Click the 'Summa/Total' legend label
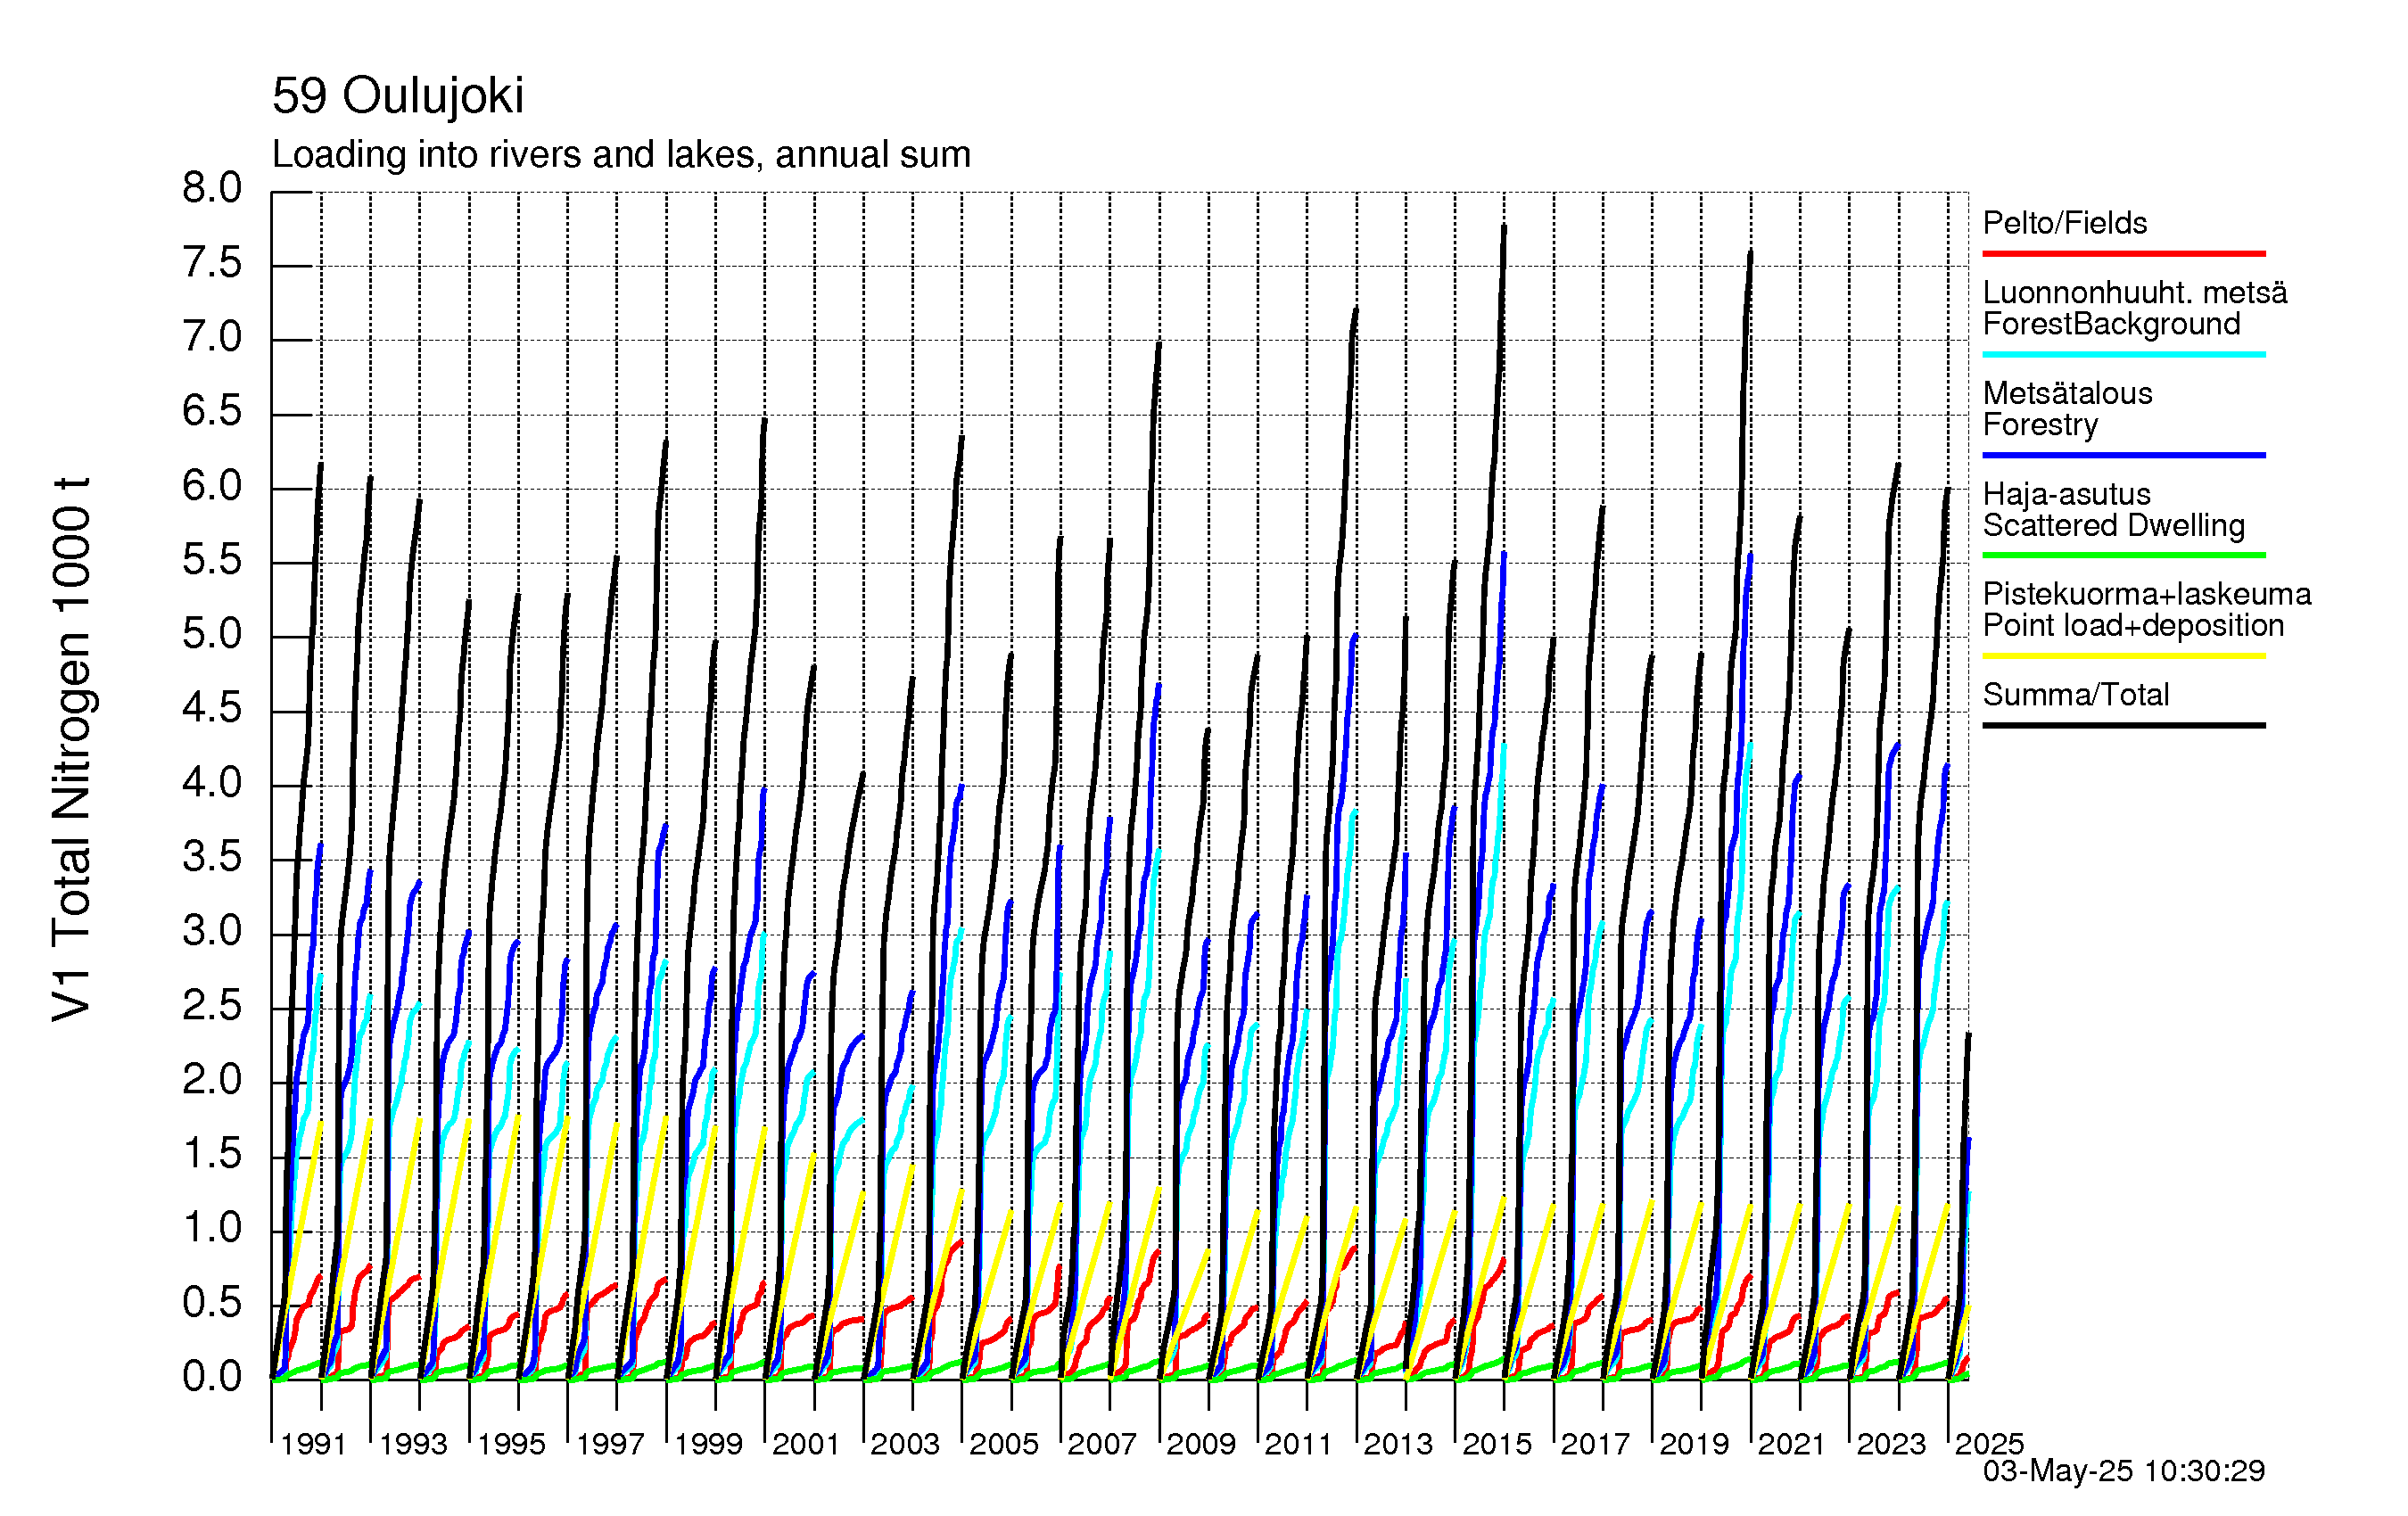The height and width of the screenshot is (1516, 2408). [x=2076, y=695]
